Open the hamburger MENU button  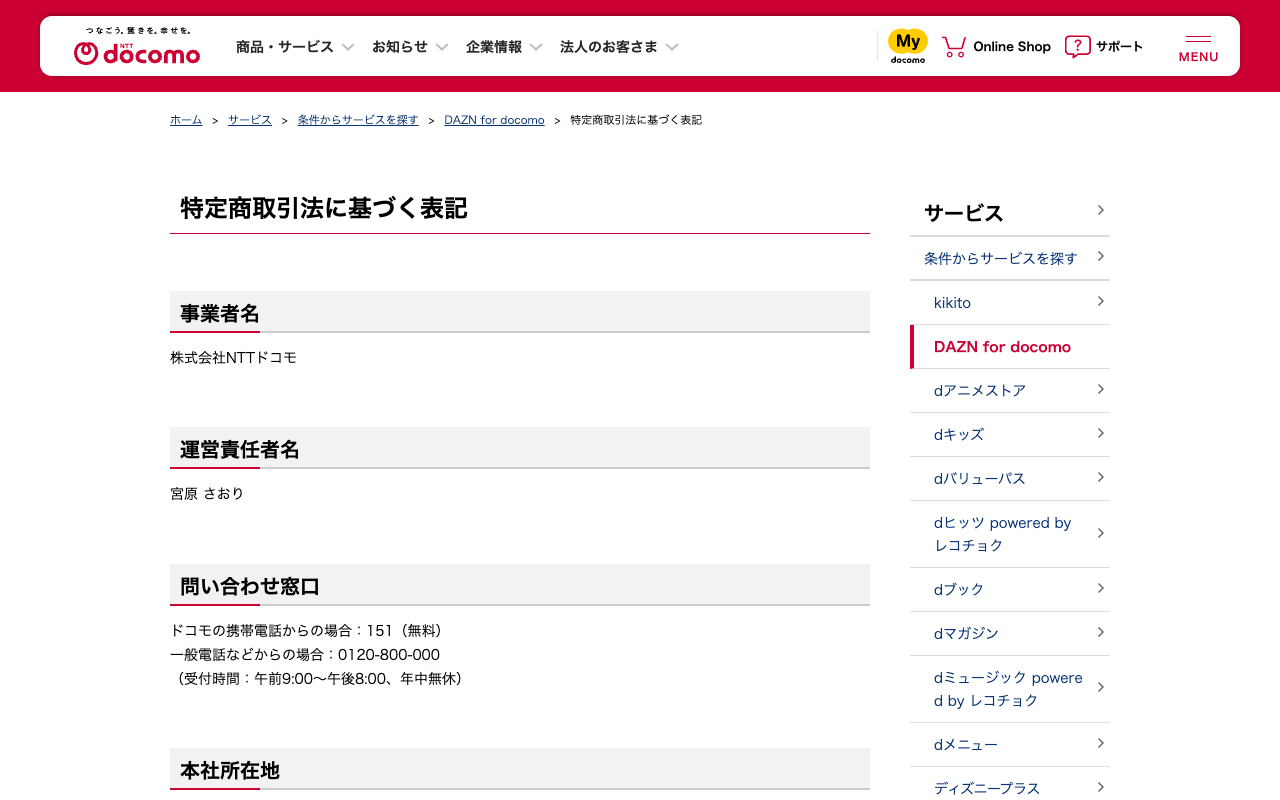(1198, 48)
